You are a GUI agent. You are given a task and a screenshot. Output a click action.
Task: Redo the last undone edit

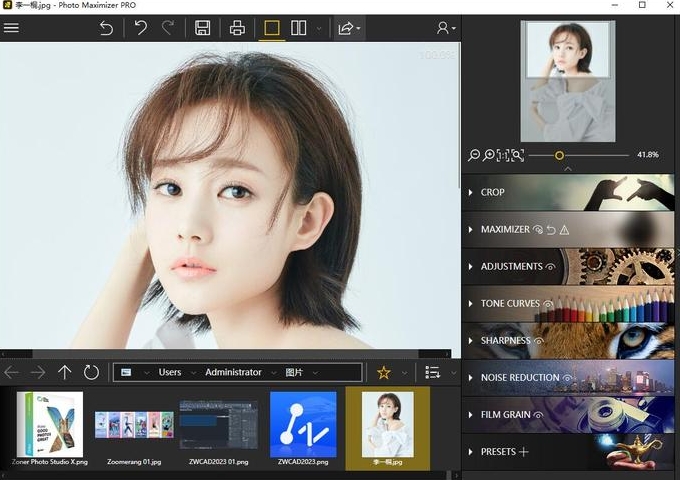[x=168, y=28]
